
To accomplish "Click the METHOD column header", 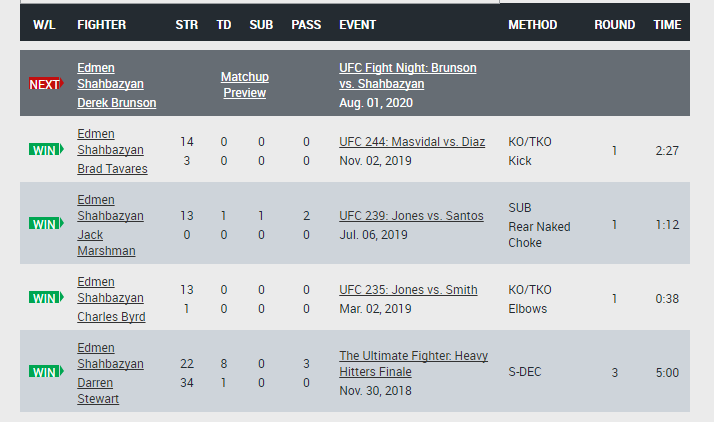I will click(532, 25).
